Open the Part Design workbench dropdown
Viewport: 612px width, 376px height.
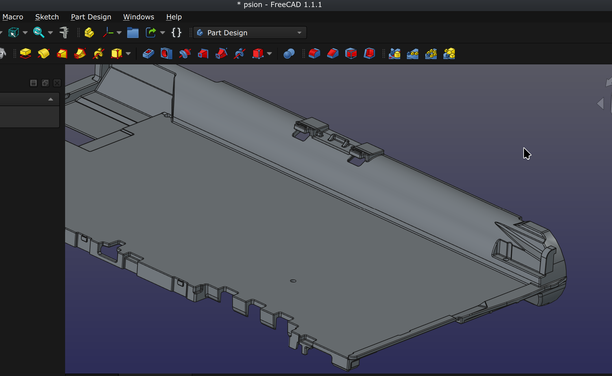tap(250, 33)
